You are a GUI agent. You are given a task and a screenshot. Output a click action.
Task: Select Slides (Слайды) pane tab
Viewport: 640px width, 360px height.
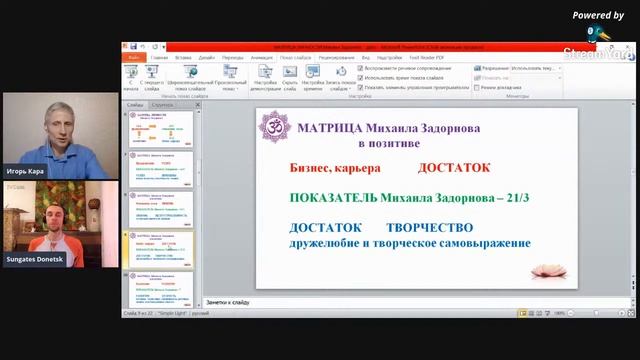coord(135,105)
